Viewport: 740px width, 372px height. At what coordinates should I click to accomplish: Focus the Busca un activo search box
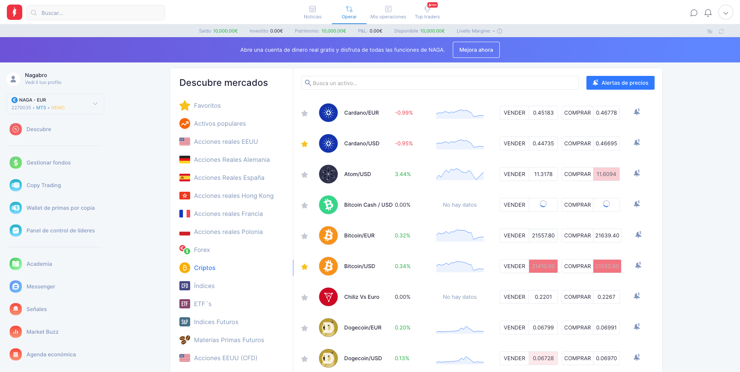click(x=440, y=83)
